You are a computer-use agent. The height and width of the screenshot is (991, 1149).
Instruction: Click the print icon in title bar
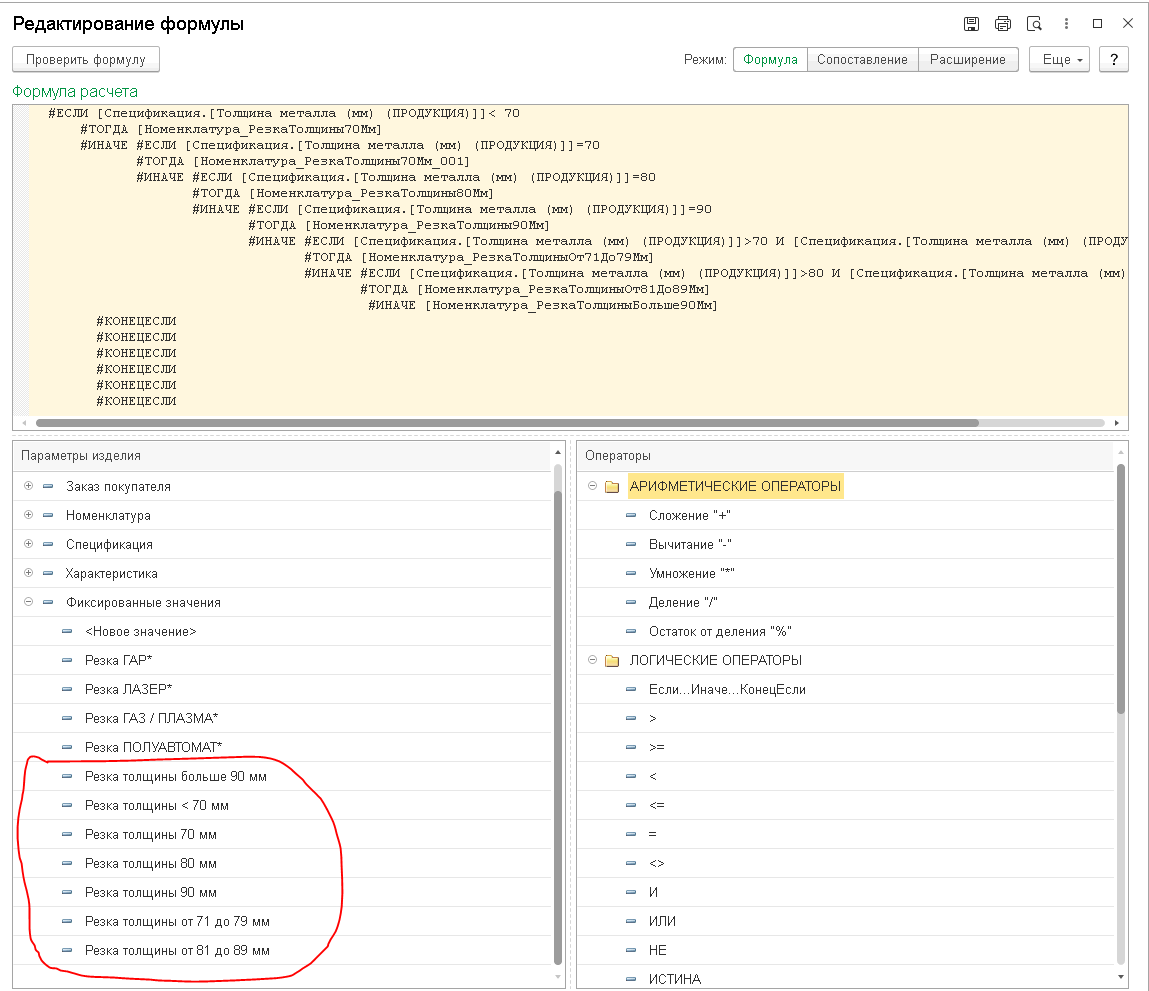tap(1003, 24)
